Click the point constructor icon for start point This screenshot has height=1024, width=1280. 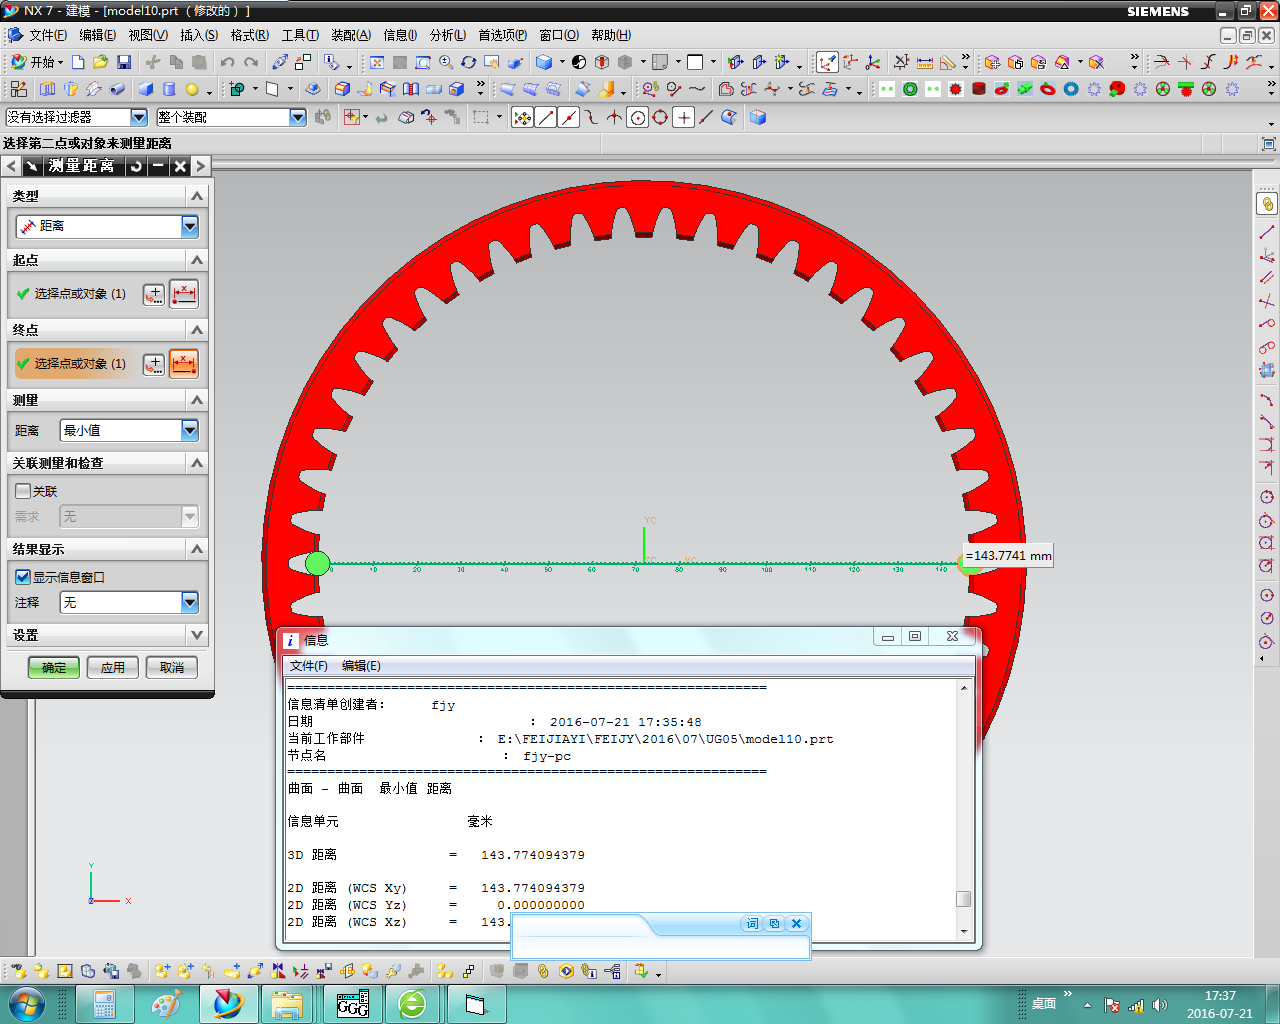tap(154, 294)
